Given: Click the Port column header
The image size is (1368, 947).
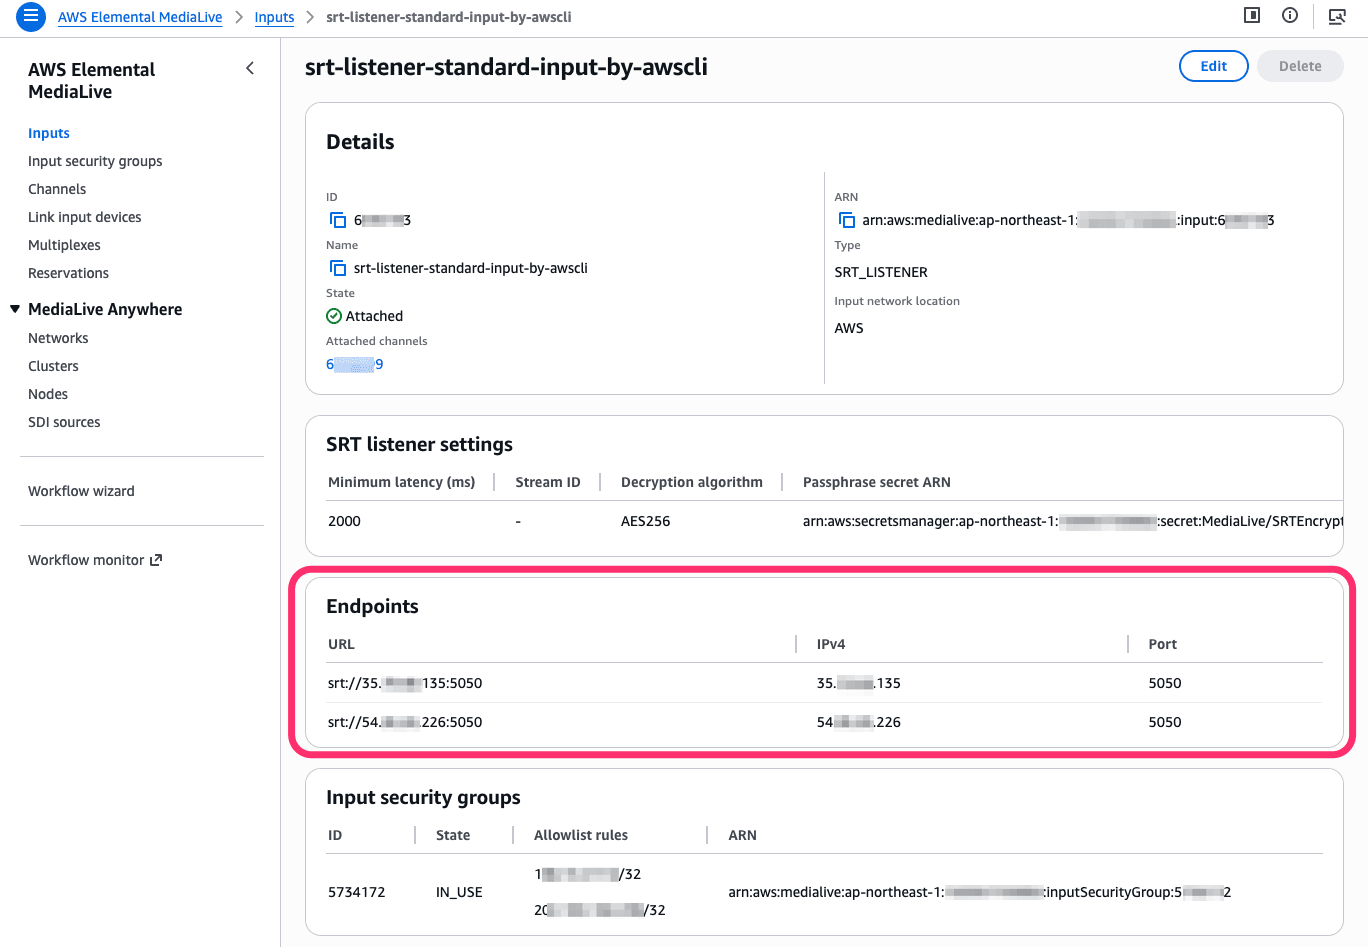Looking at the screenshot, I should point(1163,644).
